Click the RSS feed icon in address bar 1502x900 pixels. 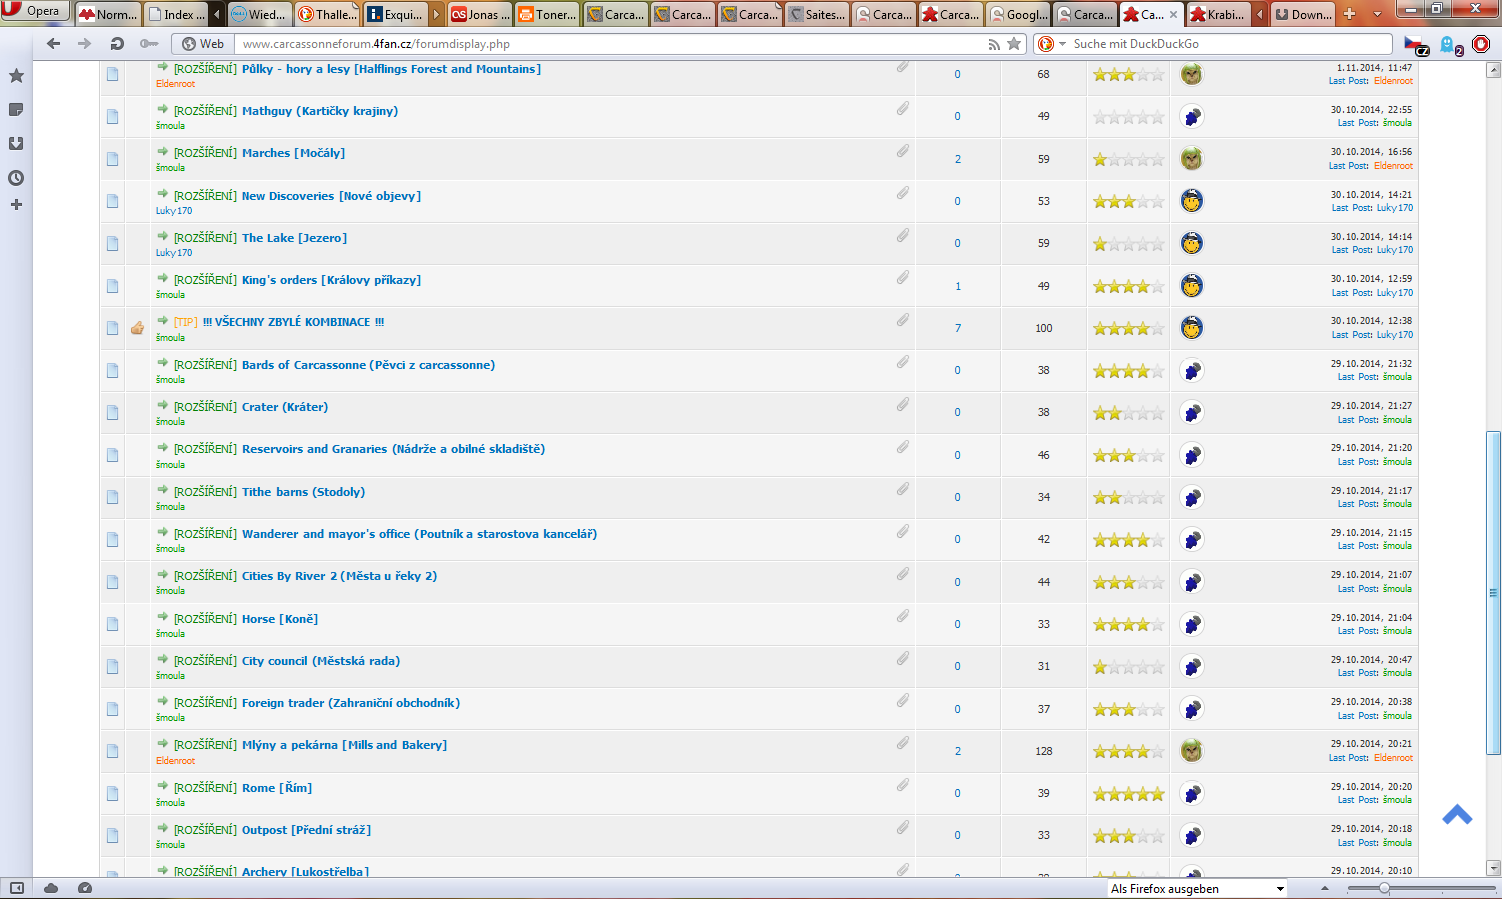(x=993, y=44)
